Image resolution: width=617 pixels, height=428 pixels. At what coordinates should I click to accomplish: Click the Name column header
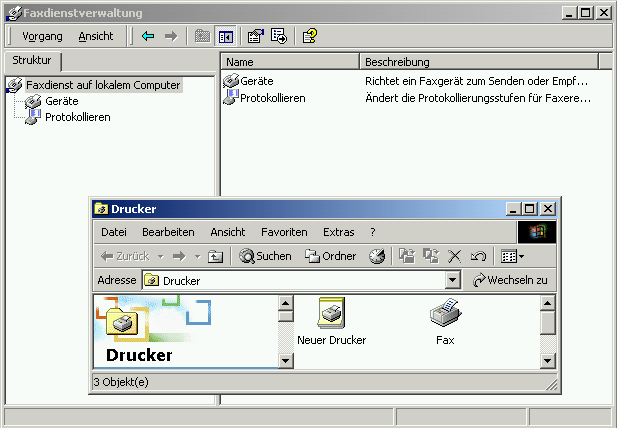tap(290, 62)
